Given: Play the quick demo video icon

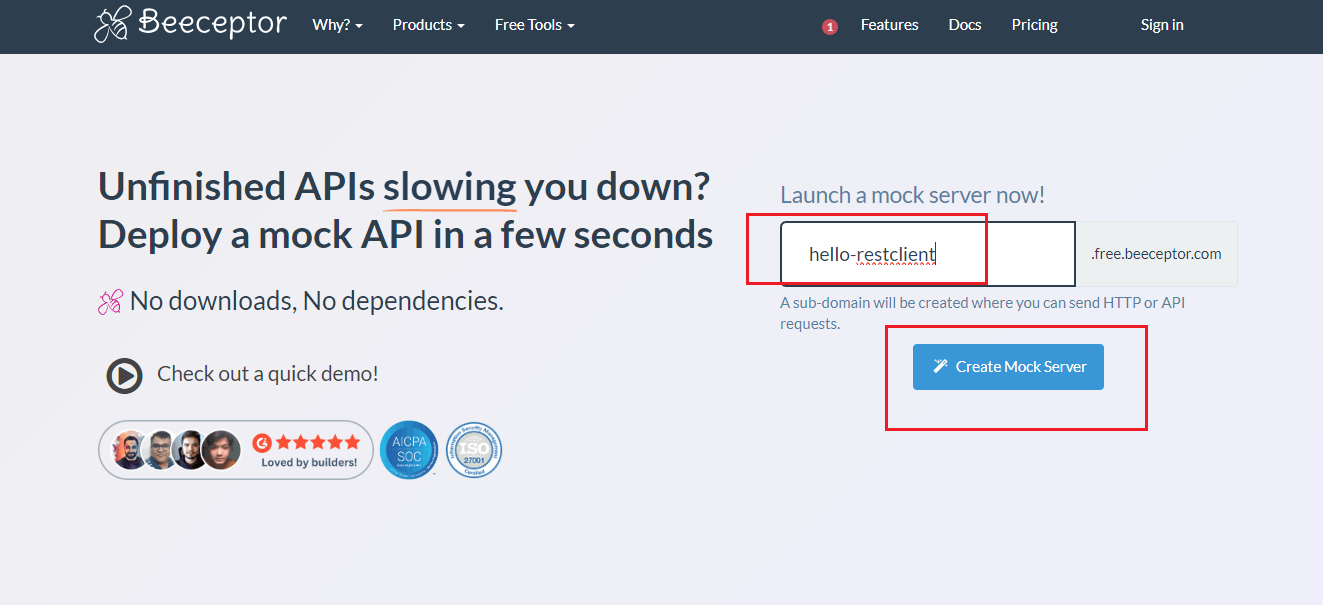Looking at the screenshot, I should (x=125, y=375).
